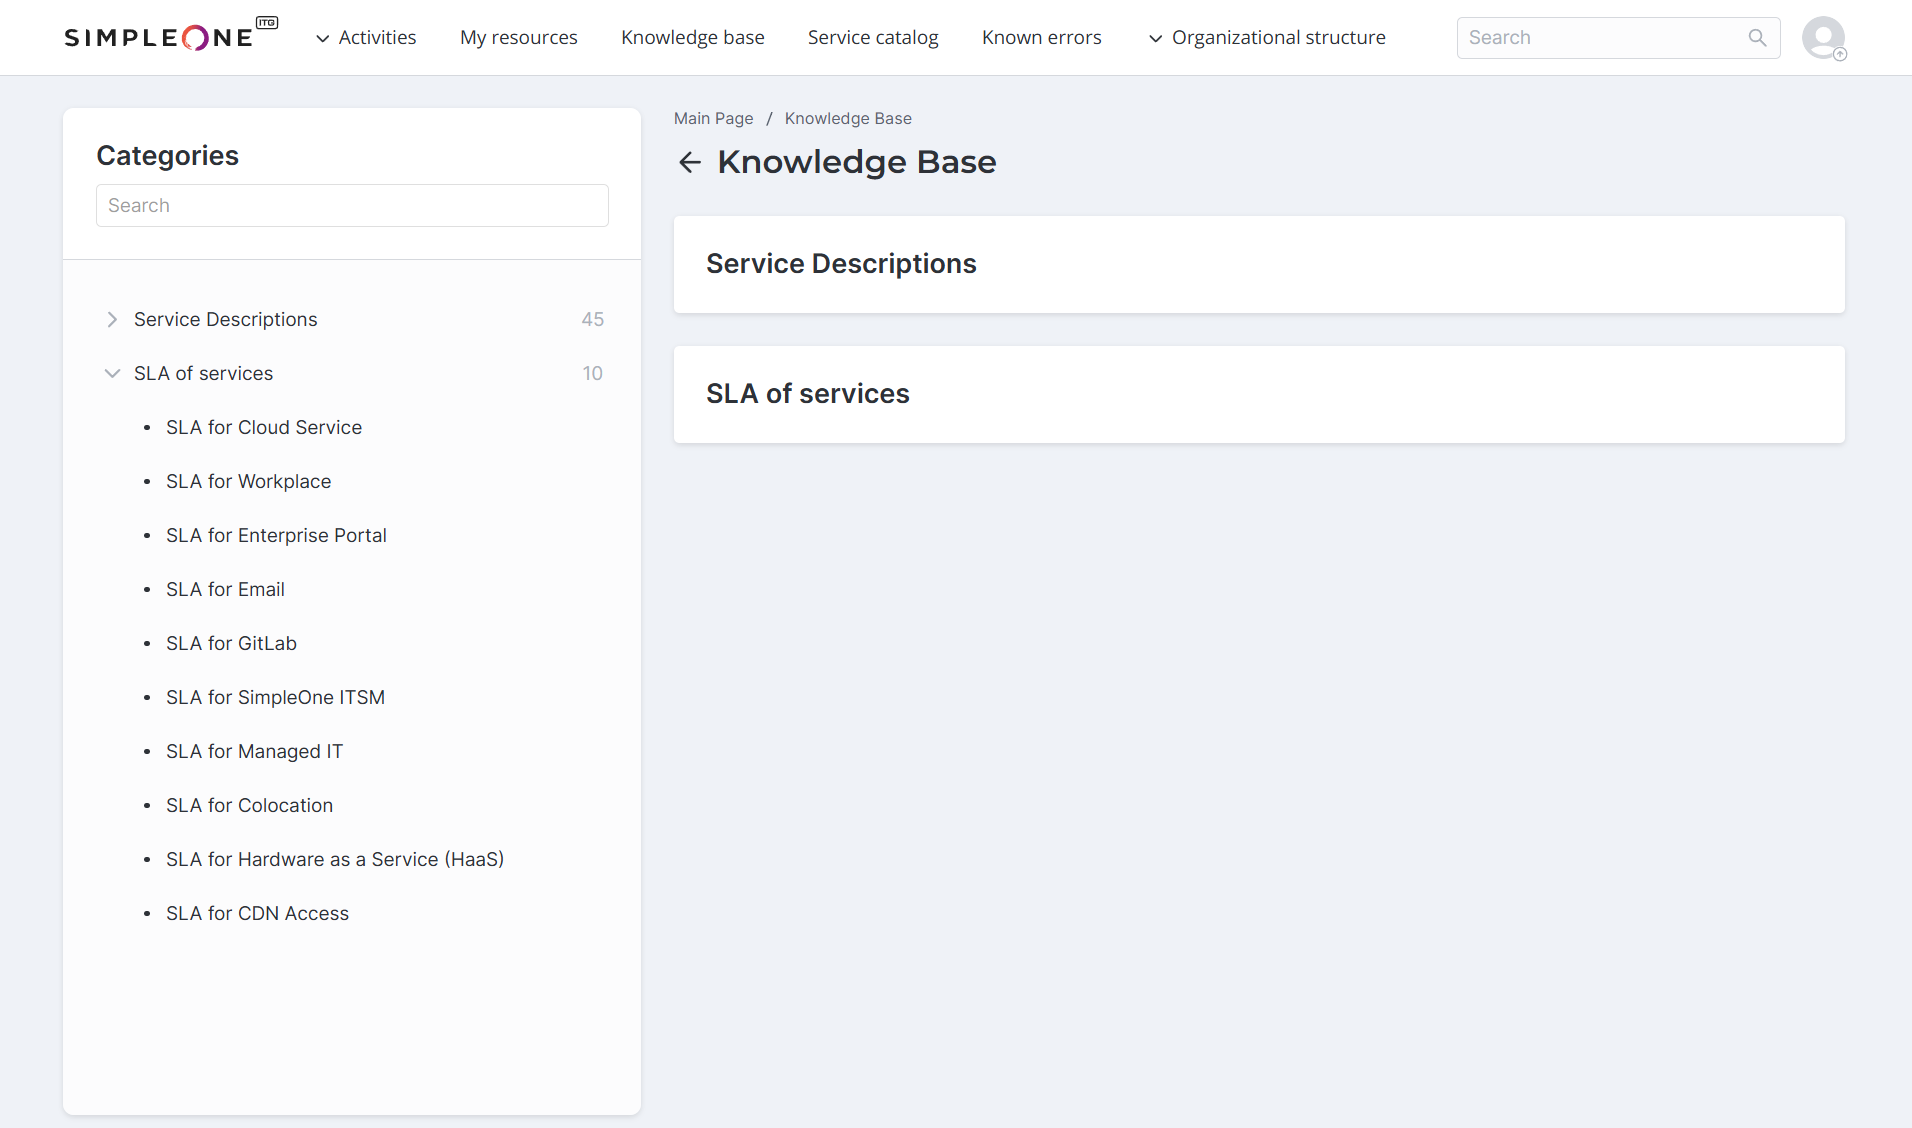The height and width of the screenshot is (1128, 1912).
Task: Open SLA for Workplace
Action: 249,481
